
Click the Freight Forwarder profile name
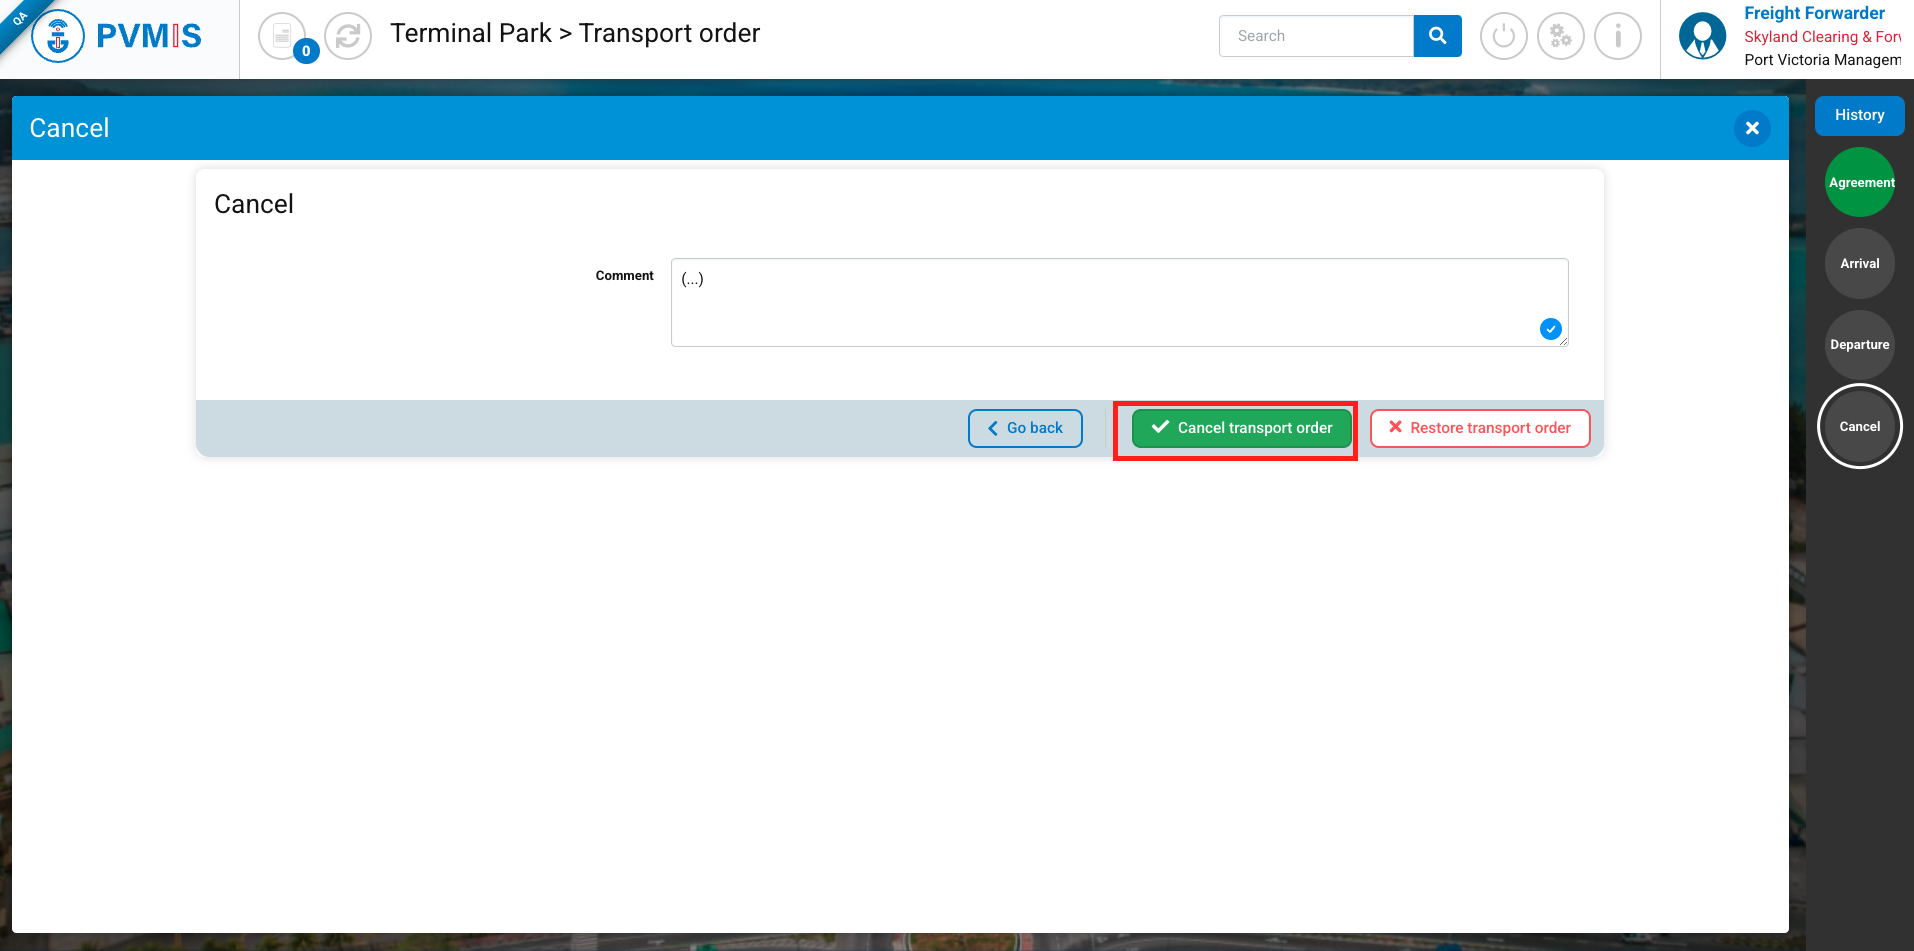coord(1813,13)
